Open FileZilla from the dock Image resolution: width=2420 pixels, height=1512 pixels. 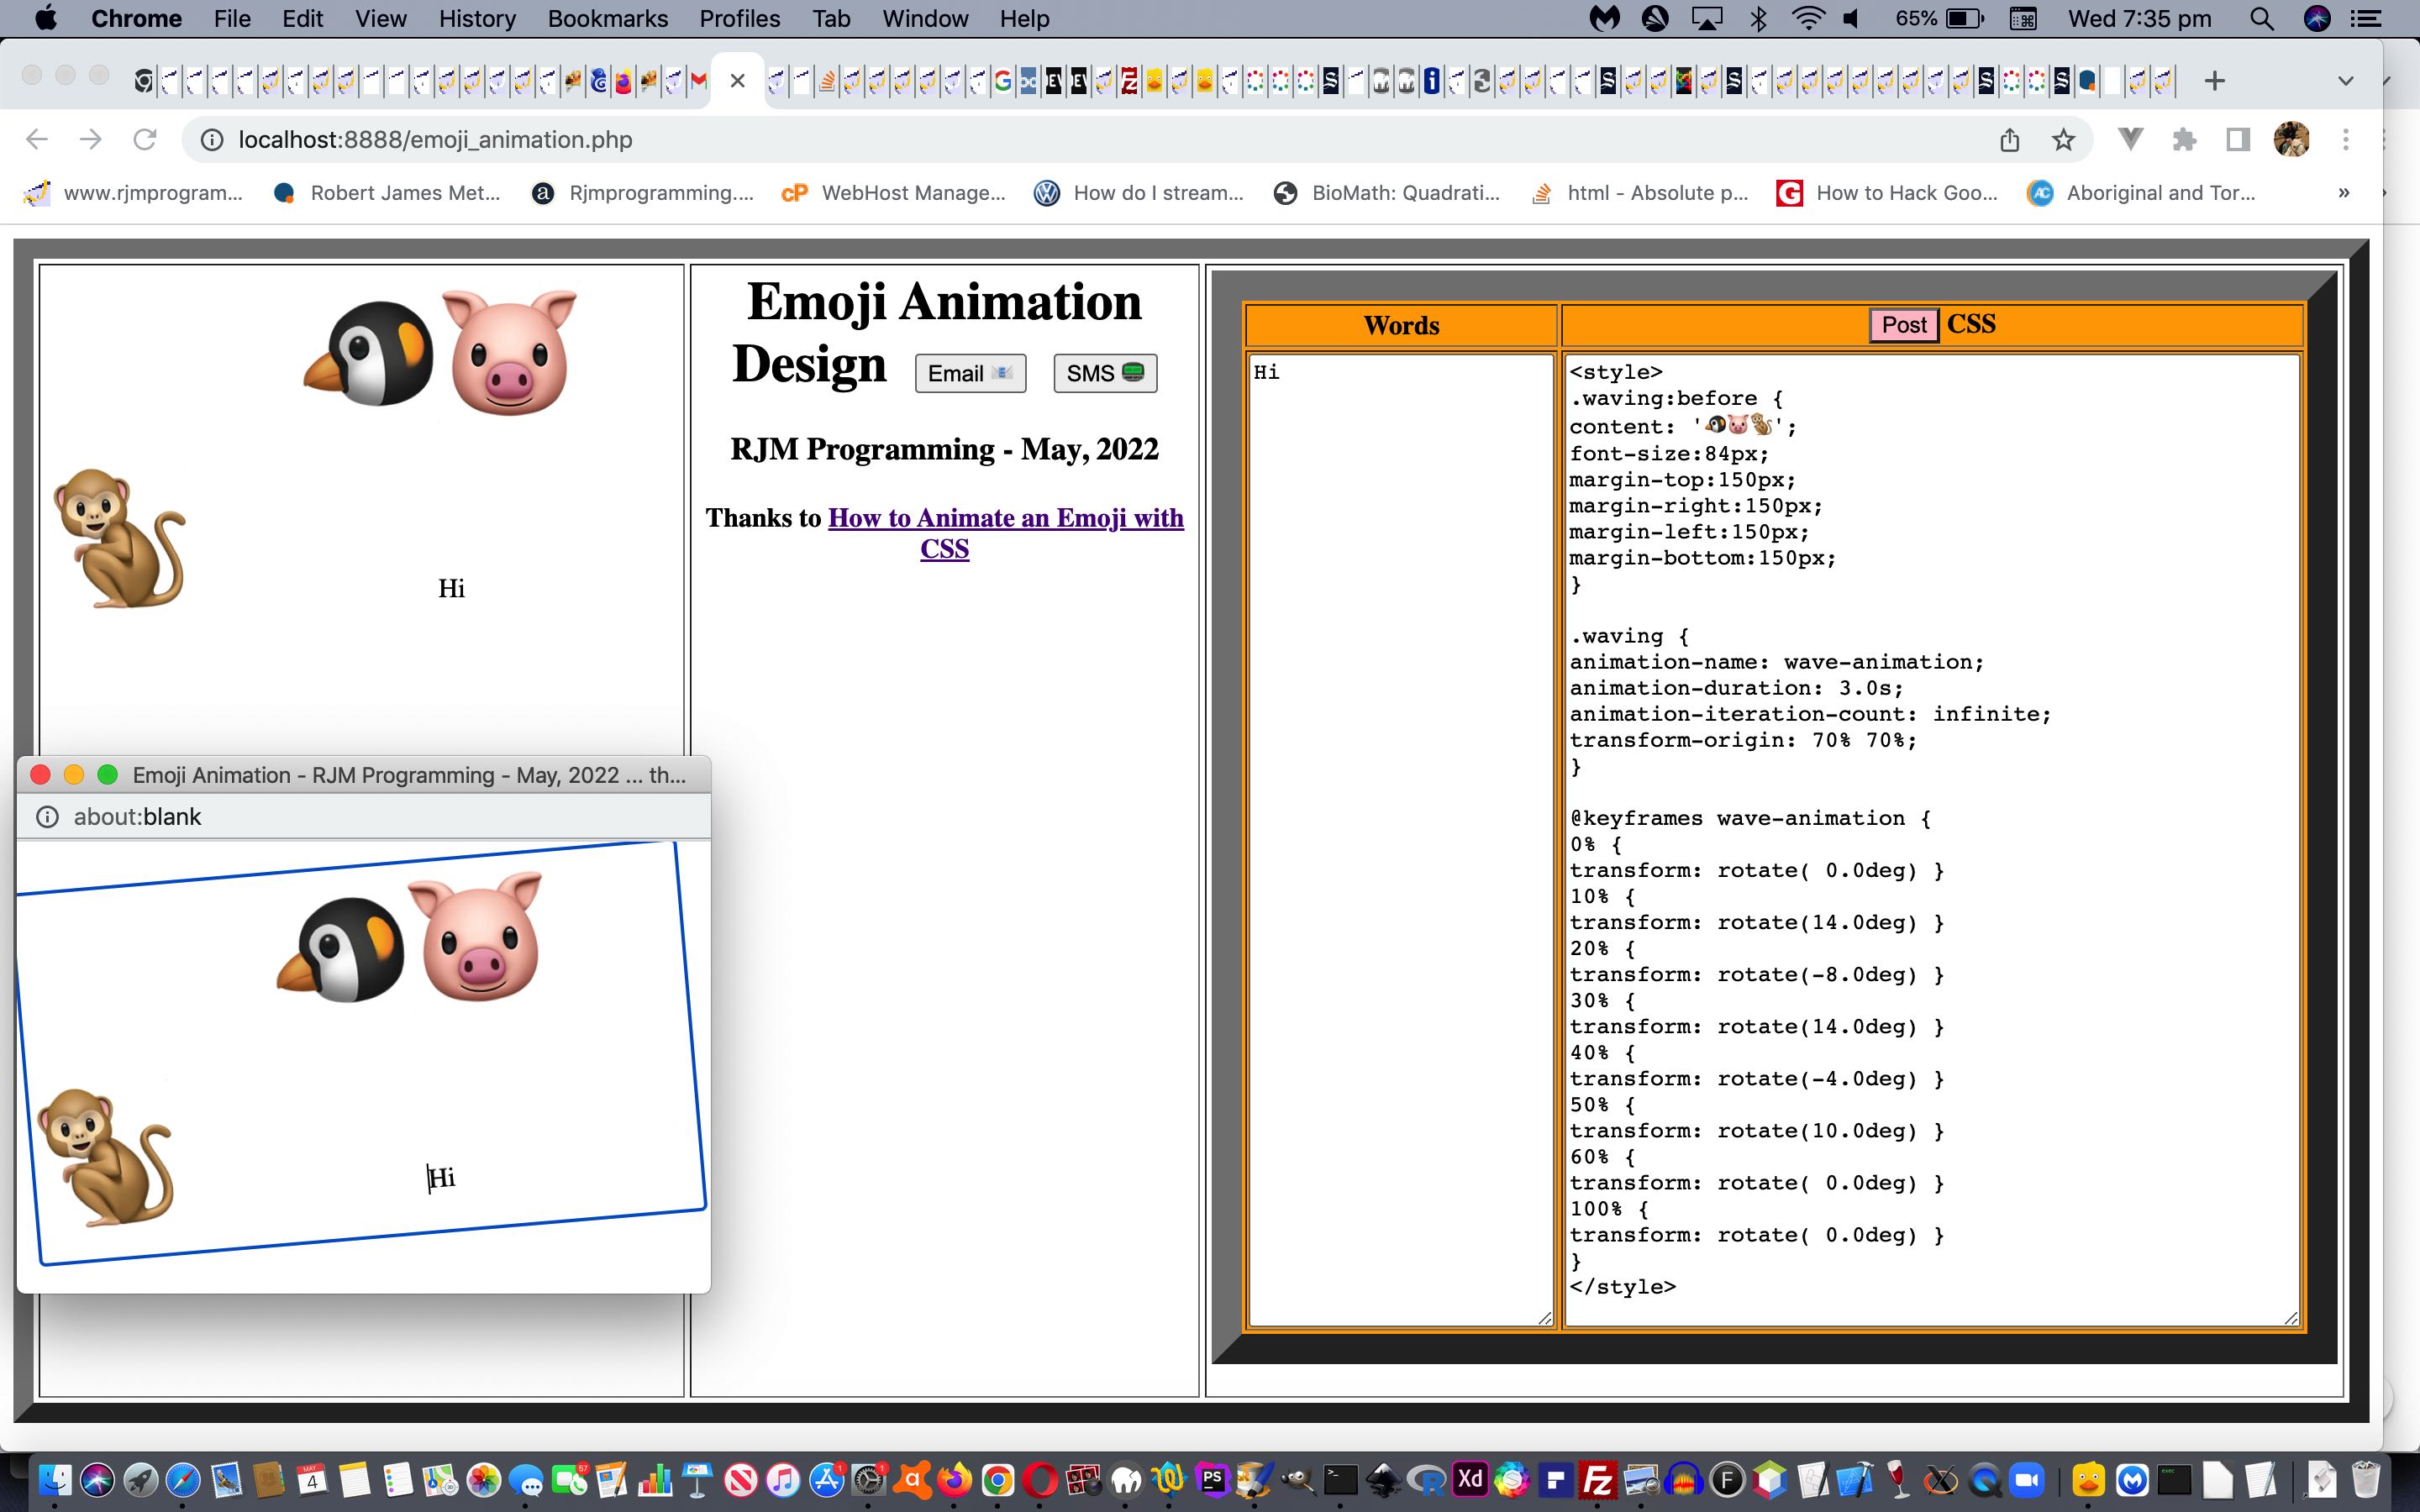[x=1598, y=1480]
